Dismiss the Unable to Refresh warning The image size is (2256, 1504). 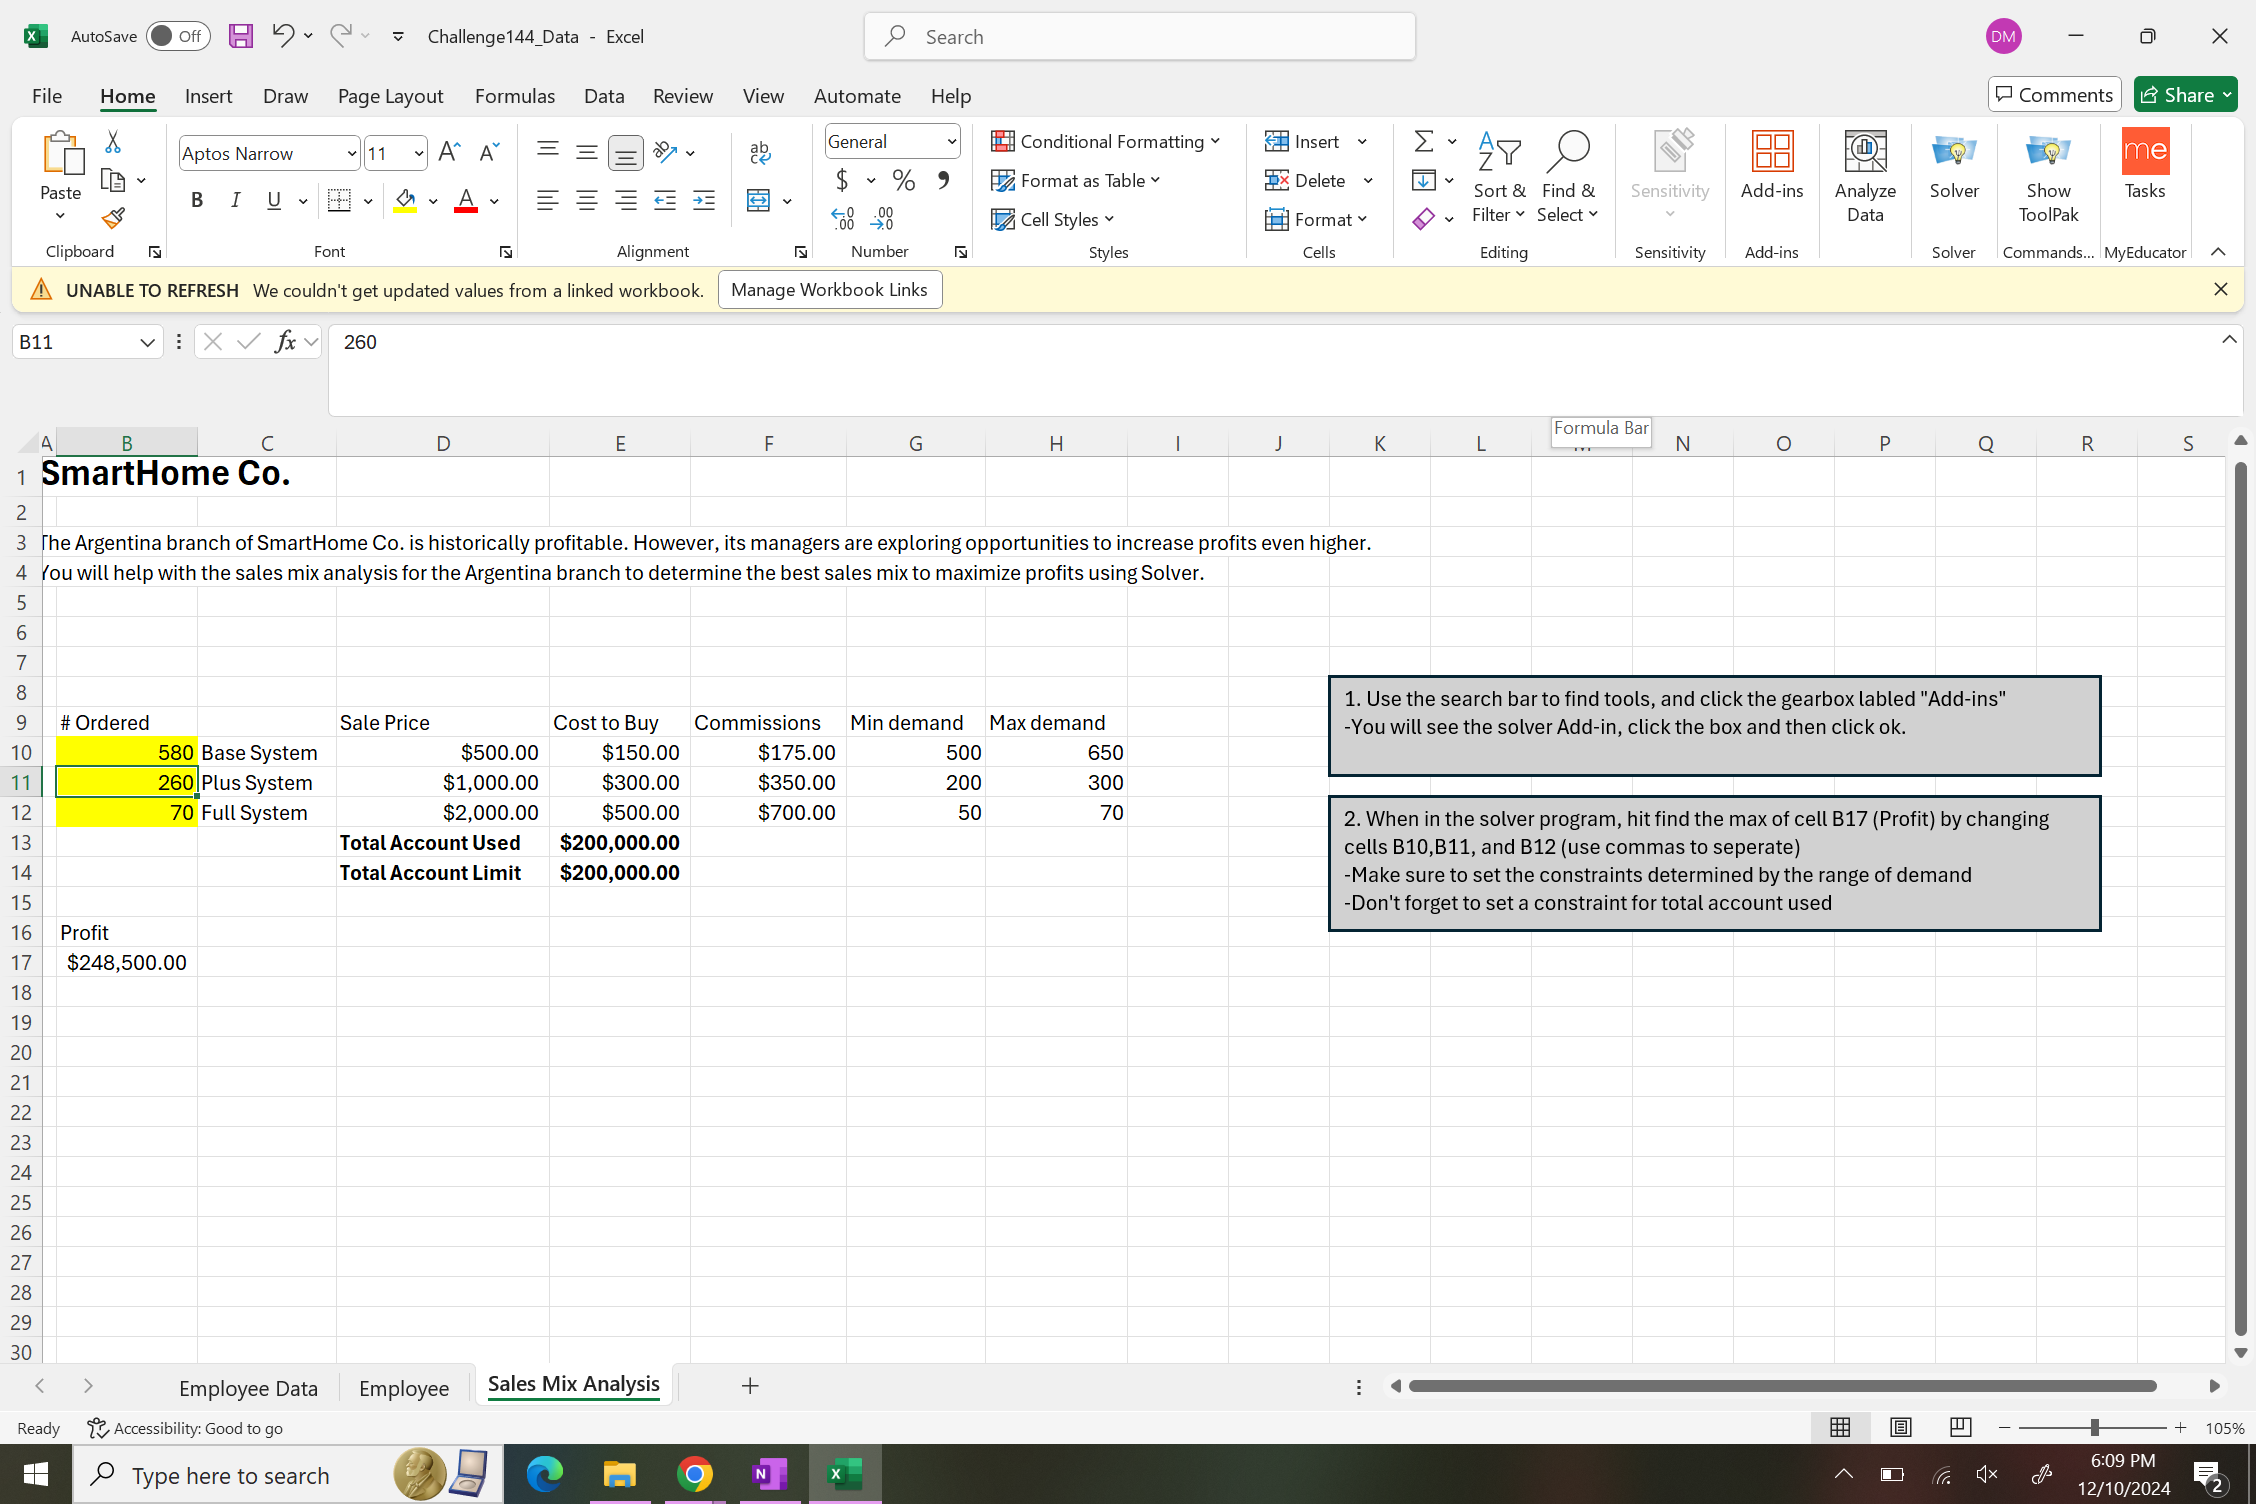coord(2221,290)
